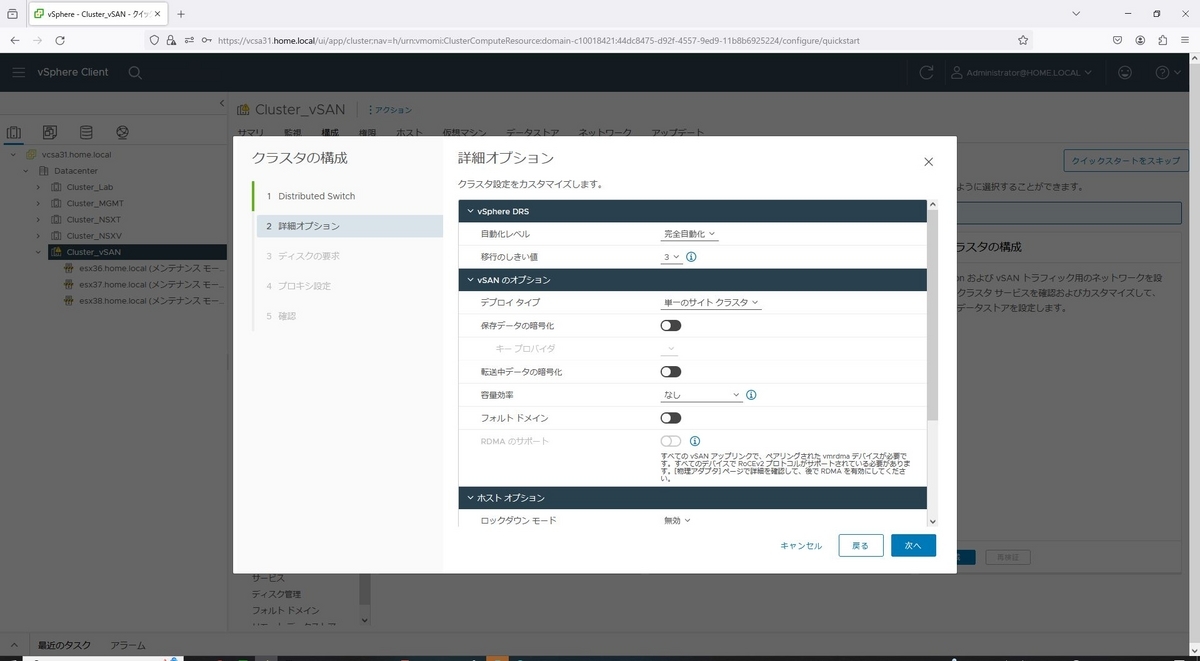Viewport: 1200px width, 661px height.
Task: Collapse the ホスト オプション section
Action: tap(471, 497)
